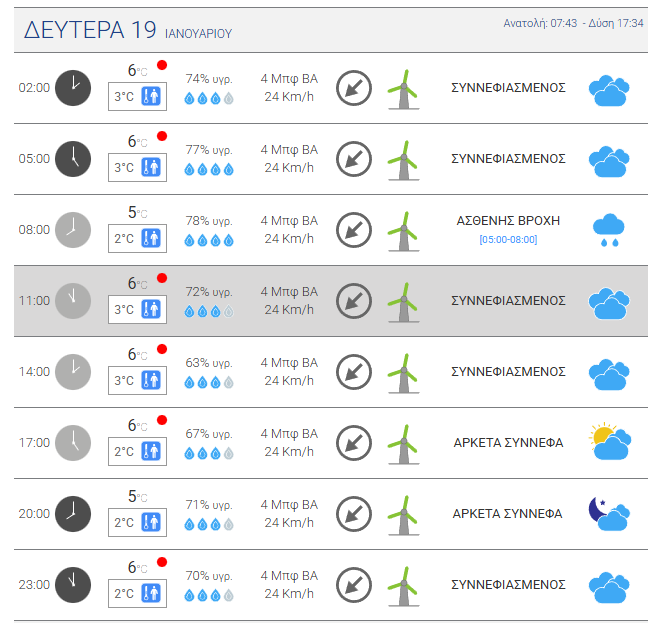Image resolution: width=660 pixels, height=623 pixels.
Task: Click the wind turbine icon at 05:00
Action: coord(403,160)
